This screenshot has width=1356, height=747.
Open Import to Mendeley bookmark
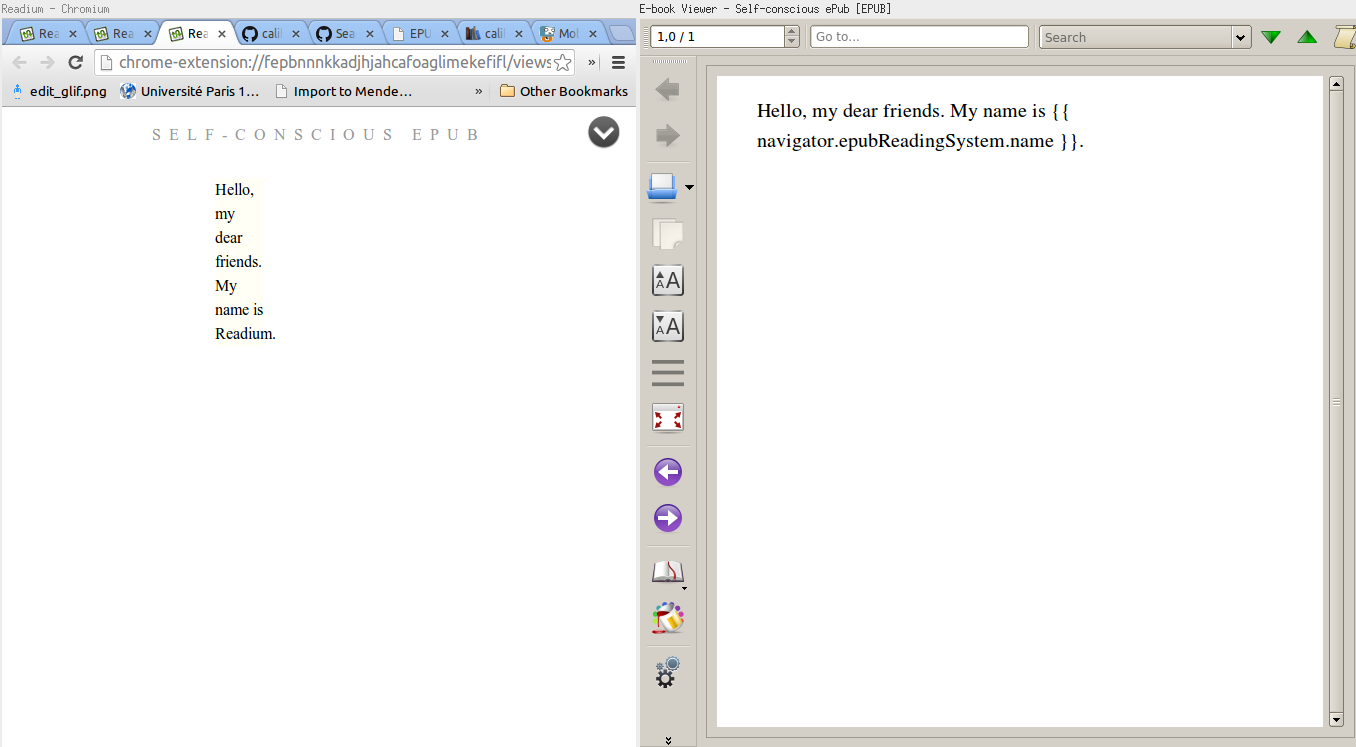point(343,91)
